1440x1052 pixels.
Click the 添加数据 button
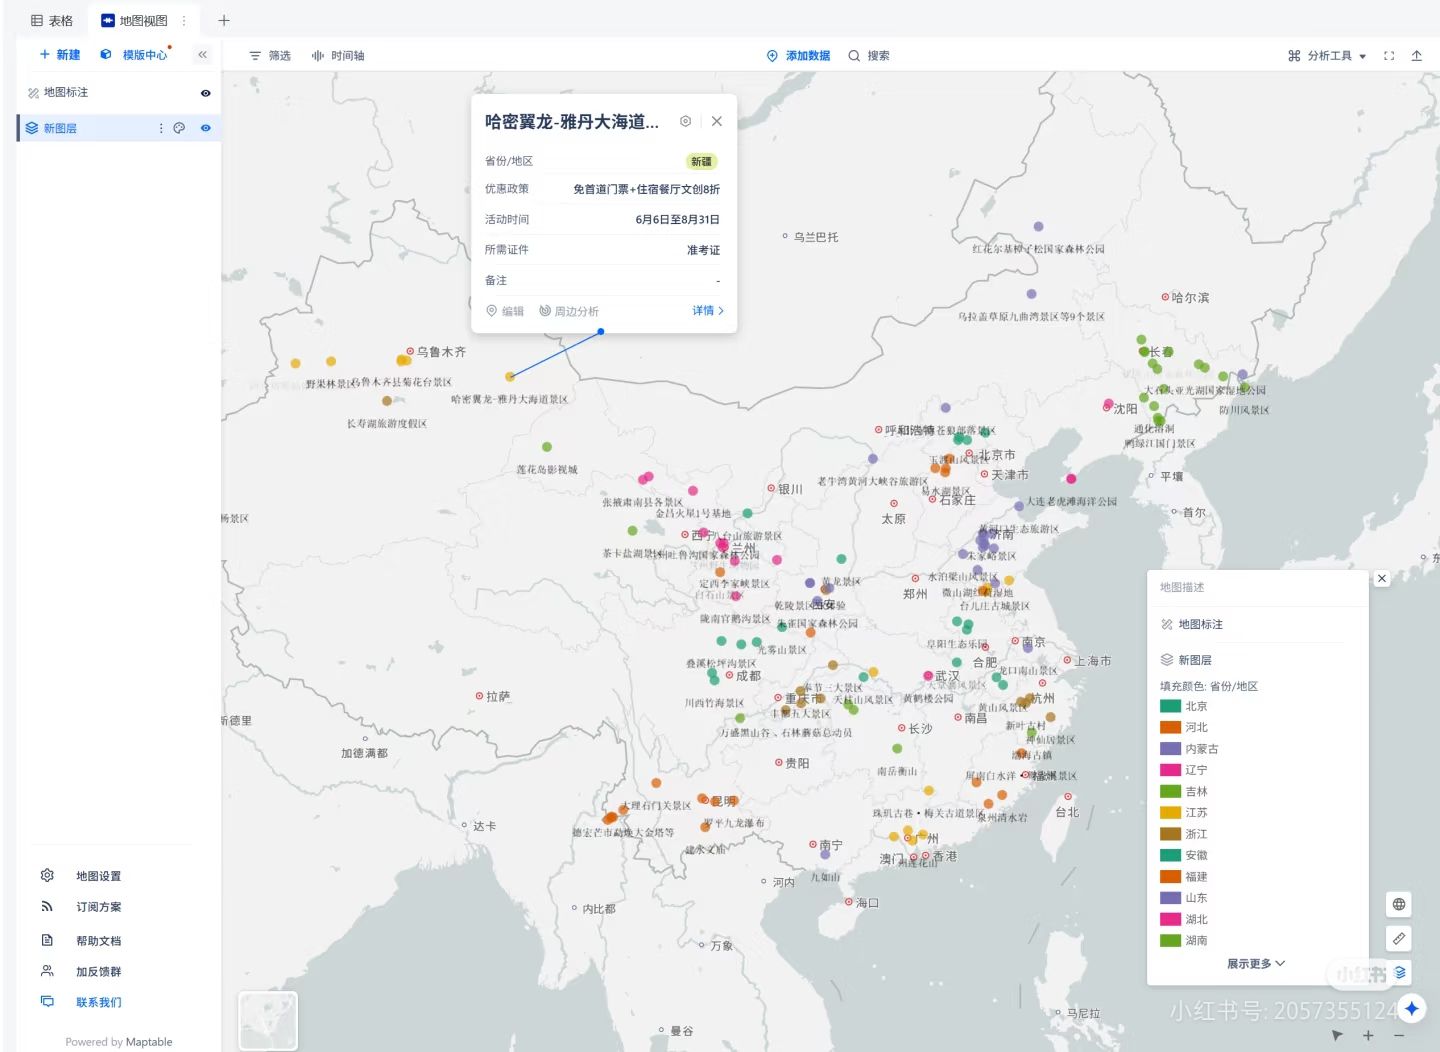[798, 56]
